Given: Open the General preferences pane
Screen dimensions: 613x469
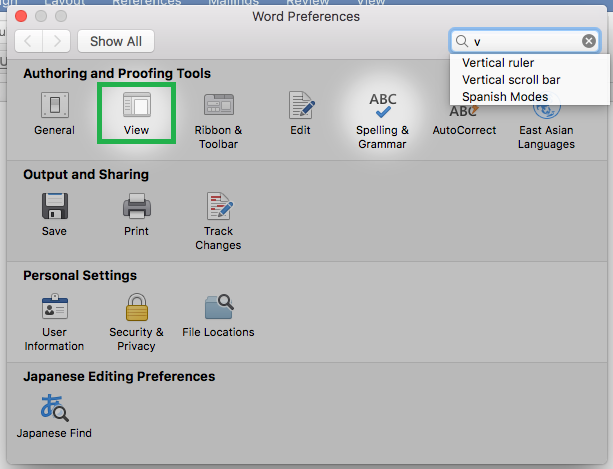Looking at the screenshot, I should tap(54, 113).
